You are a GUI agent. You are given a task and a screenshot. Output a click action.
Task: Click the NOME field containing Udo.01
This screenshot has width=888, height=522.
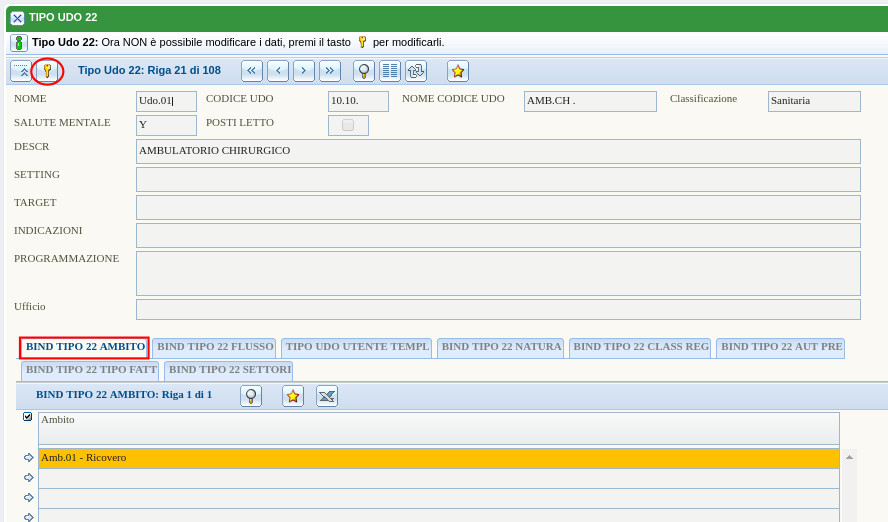tap(166, 101)
